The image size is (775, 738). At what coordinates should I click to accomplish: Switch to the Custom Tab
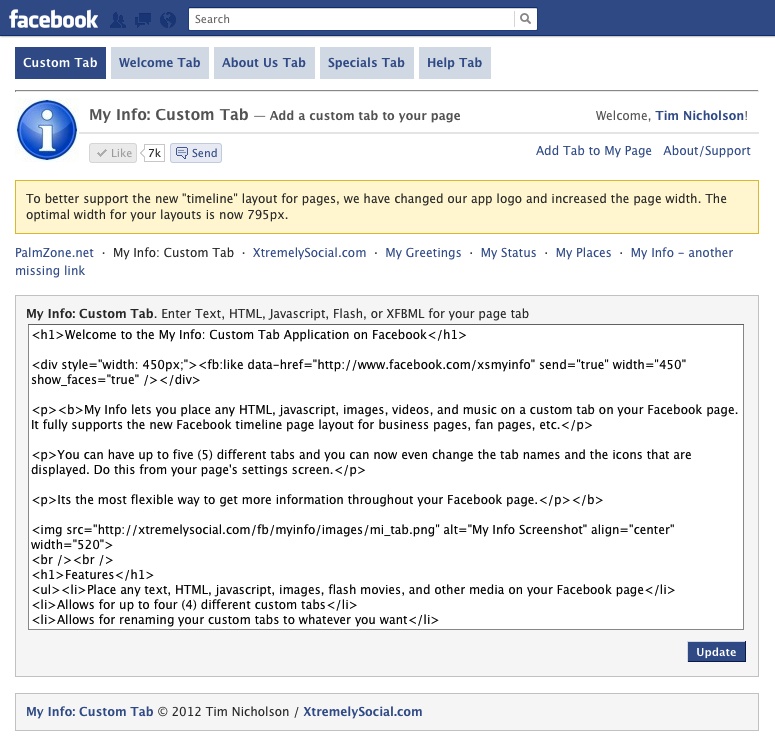coord(60,63)
